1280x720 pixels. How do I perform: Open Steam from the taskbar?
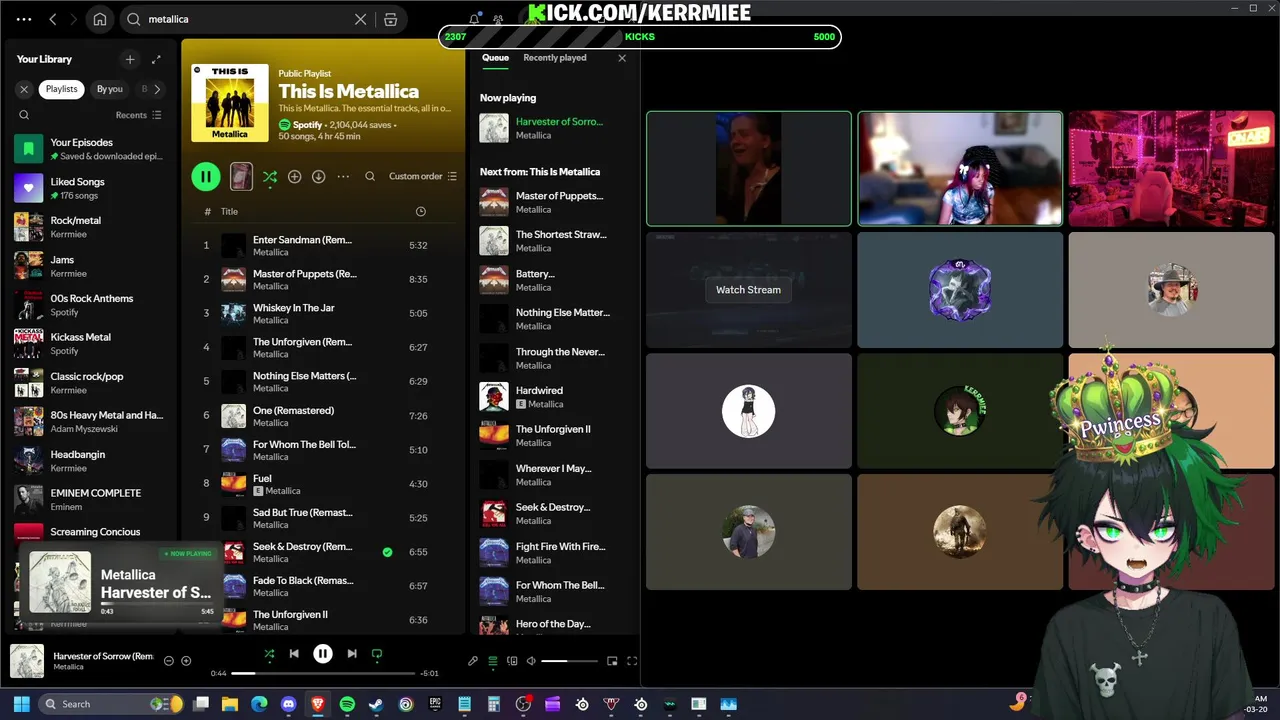coord(376,704)
